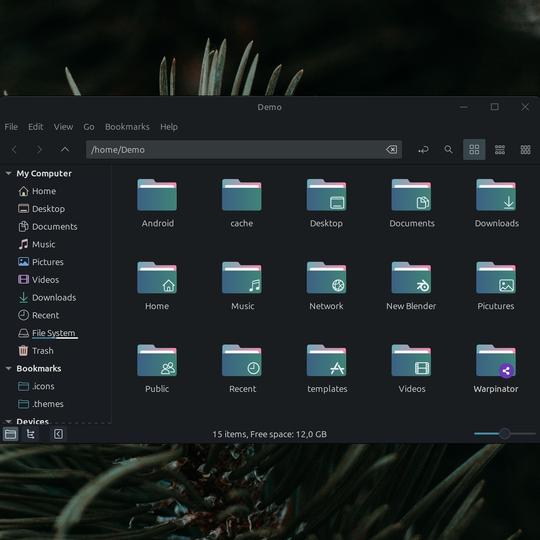Open the File menu
This screenshot has width=540, height=540.
pos(11,127)
